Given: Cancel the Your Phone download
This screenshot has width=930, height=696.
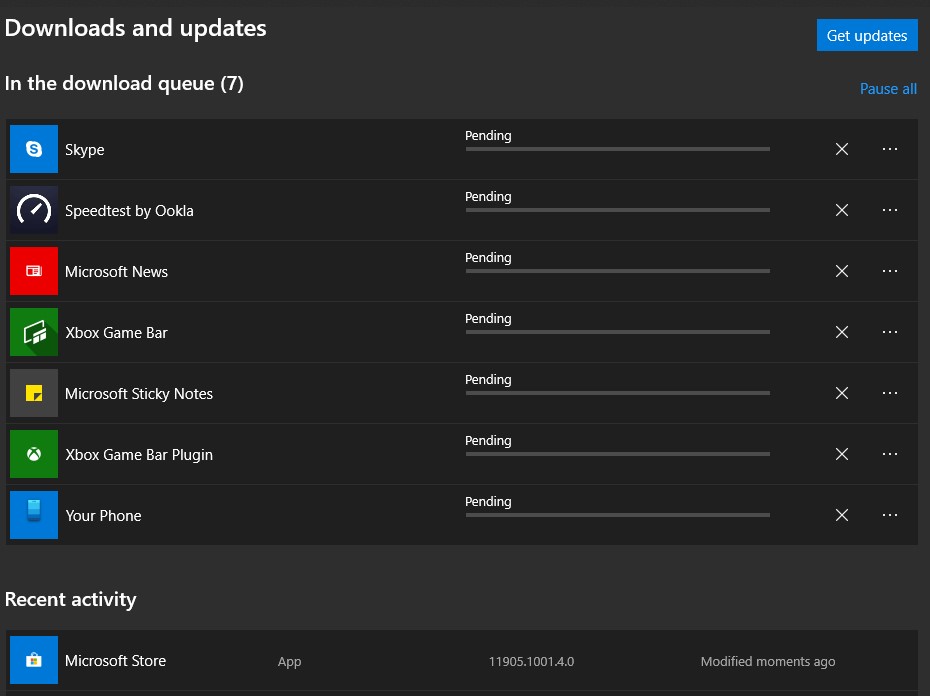Looking at the screenshot, I should point(842,515).
